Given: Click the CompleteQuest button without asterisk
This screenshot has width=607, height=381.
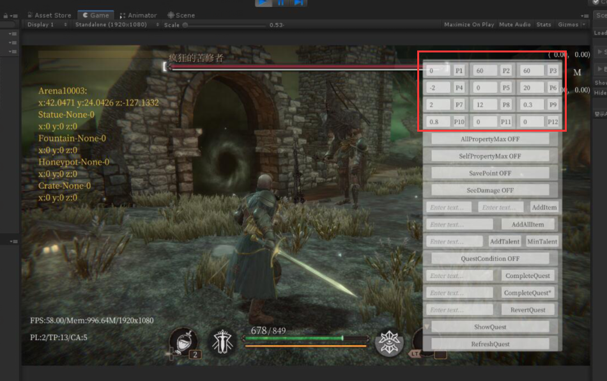Looking at the screenshot, I should click(528, 276).
